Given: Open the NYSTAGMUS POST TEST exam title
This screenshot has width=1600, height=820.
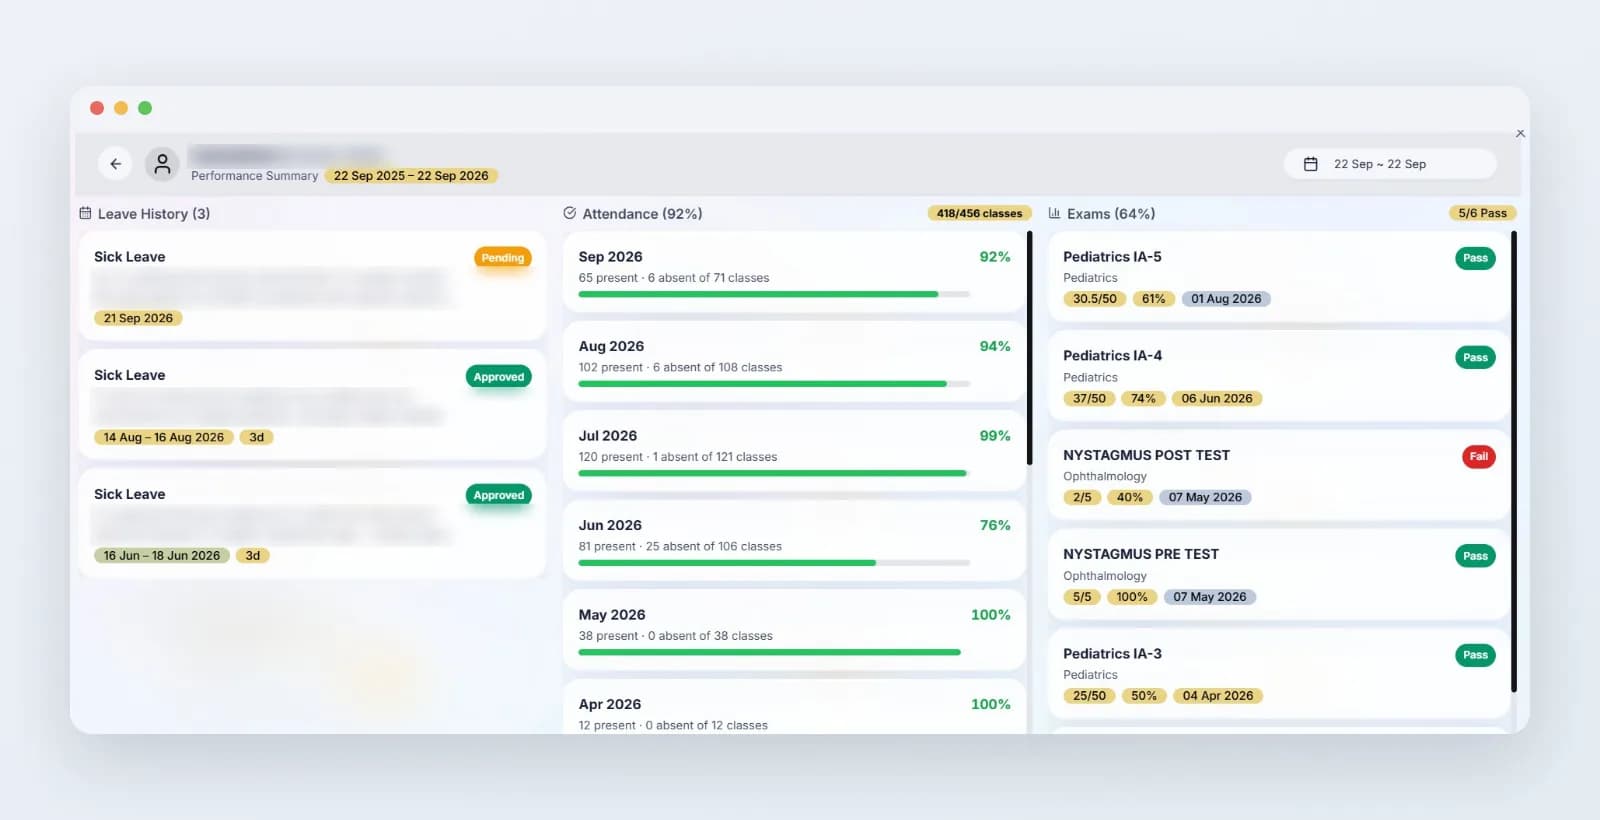Looking at the screenshot, I should pos(1146,455).
